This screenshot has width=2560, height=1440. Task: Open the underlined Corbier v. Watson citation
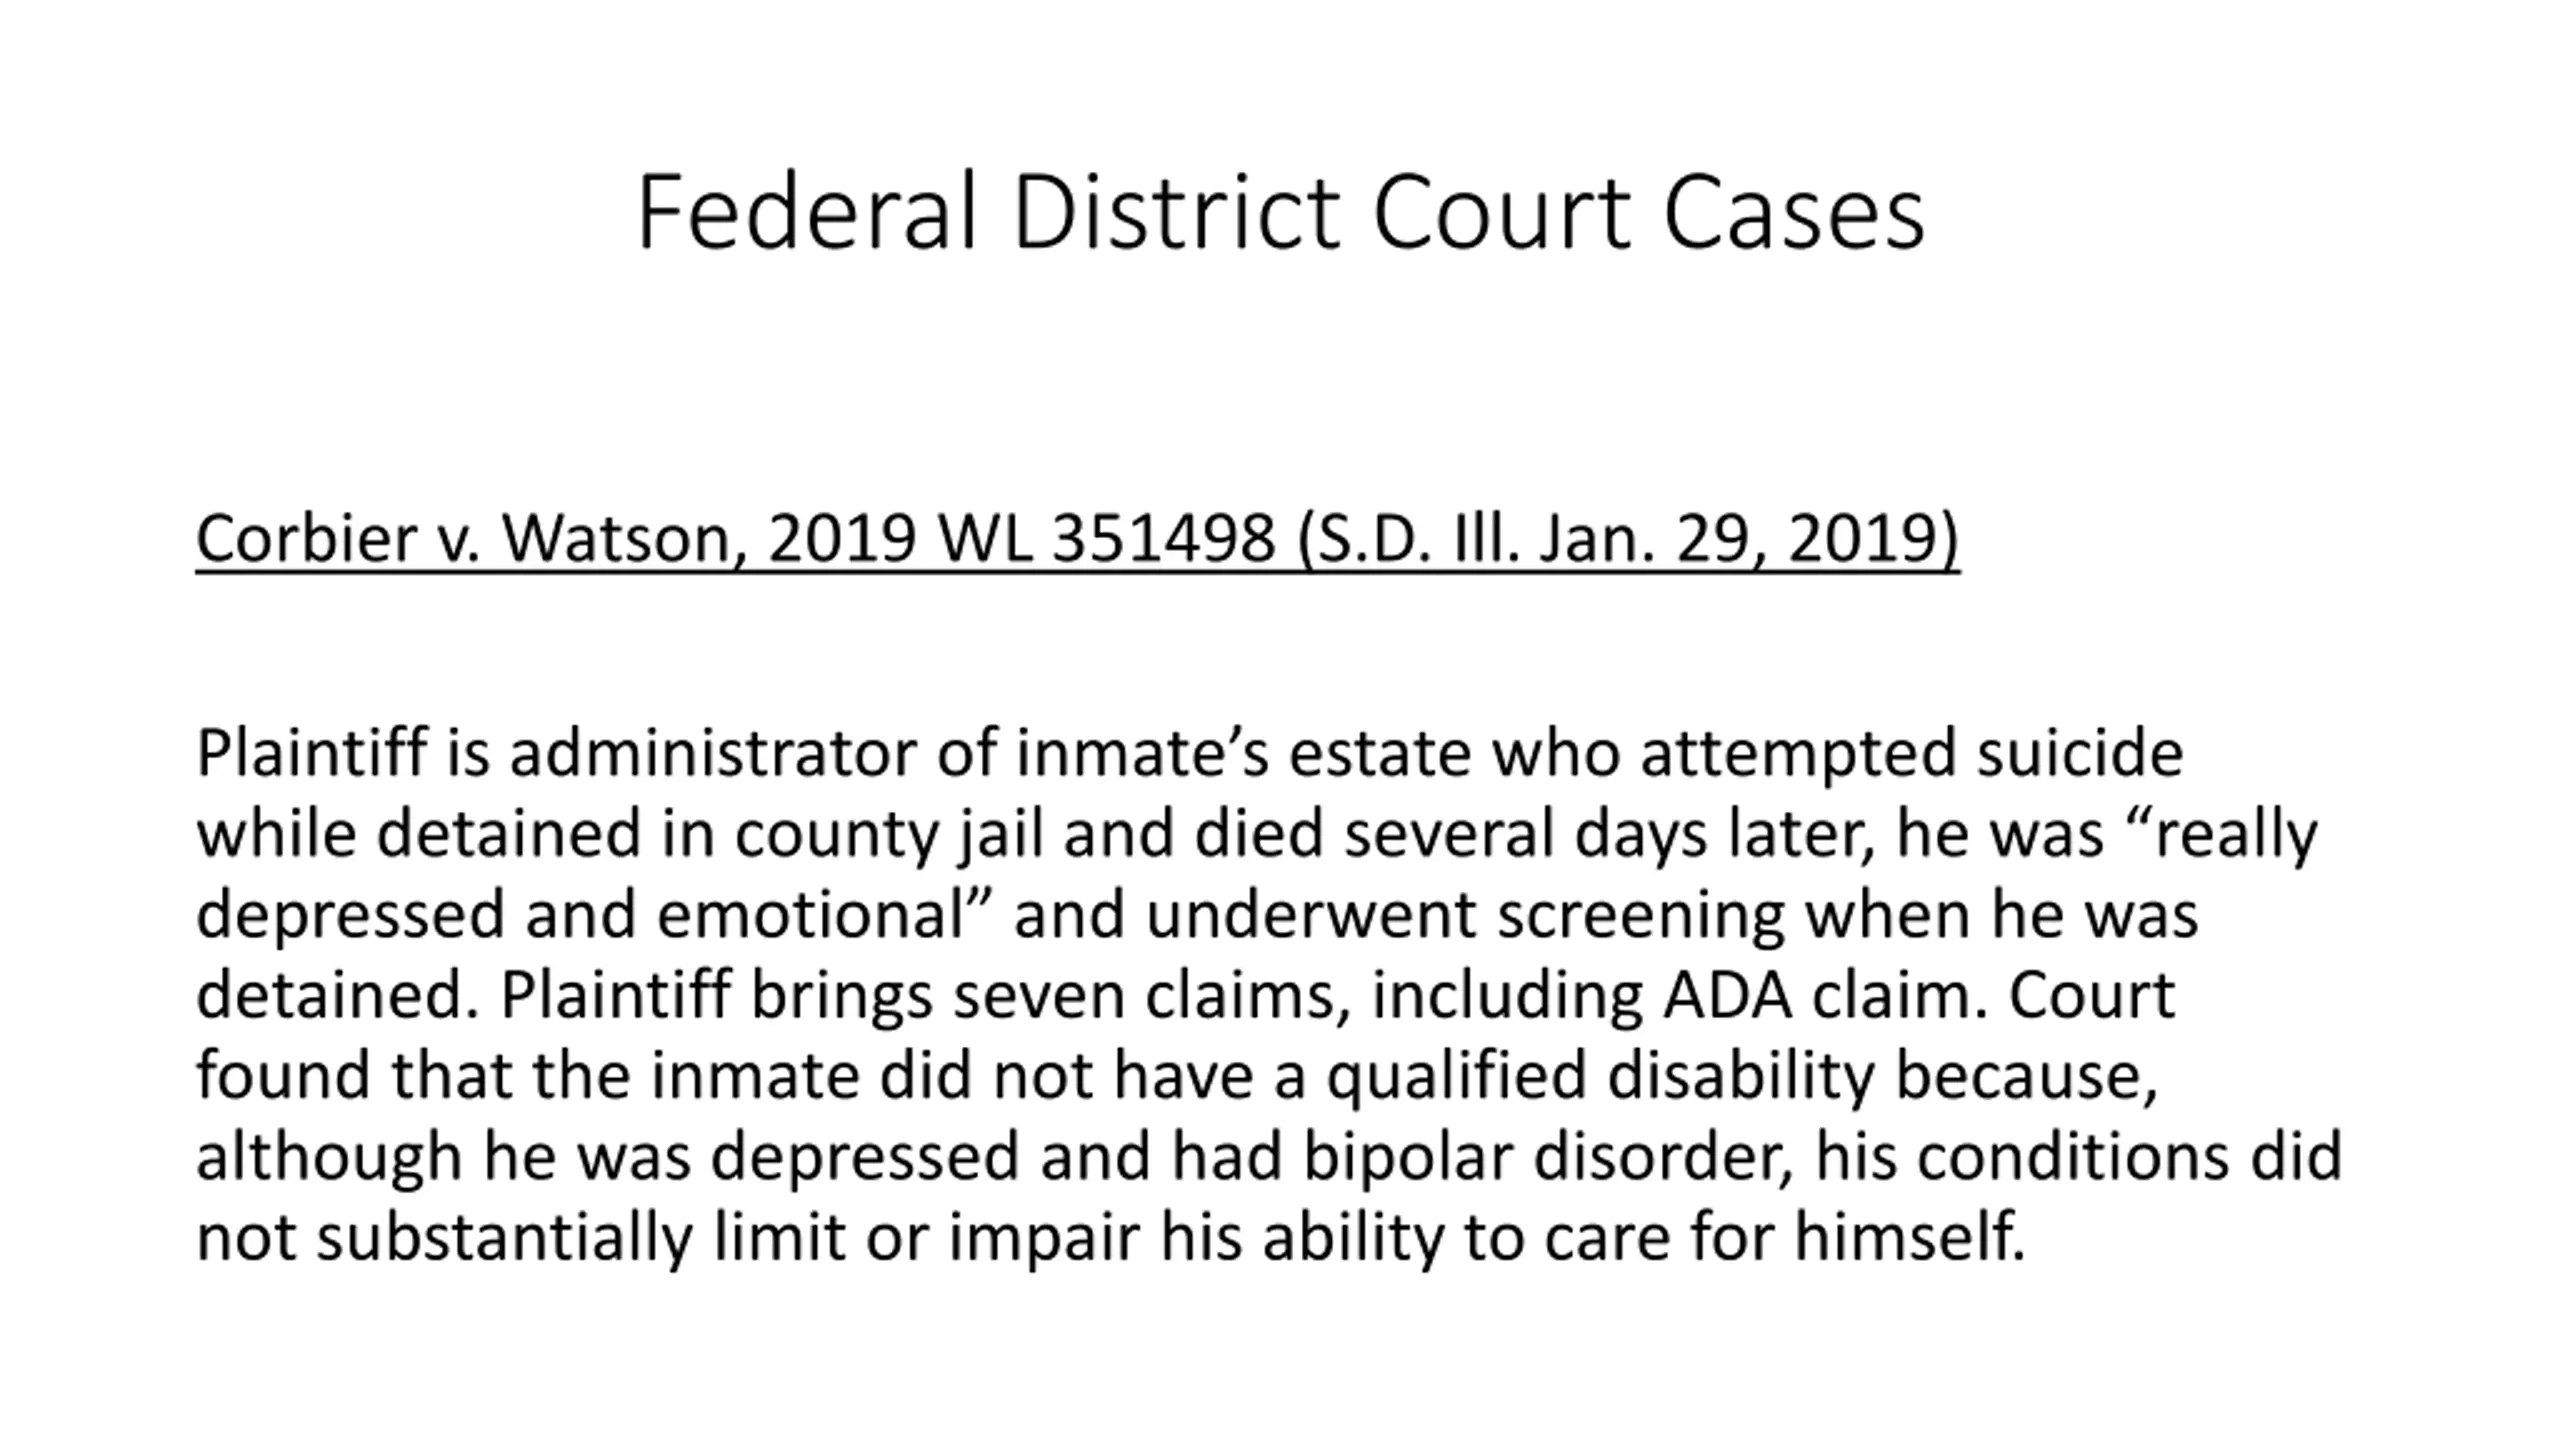point(1077,540)
